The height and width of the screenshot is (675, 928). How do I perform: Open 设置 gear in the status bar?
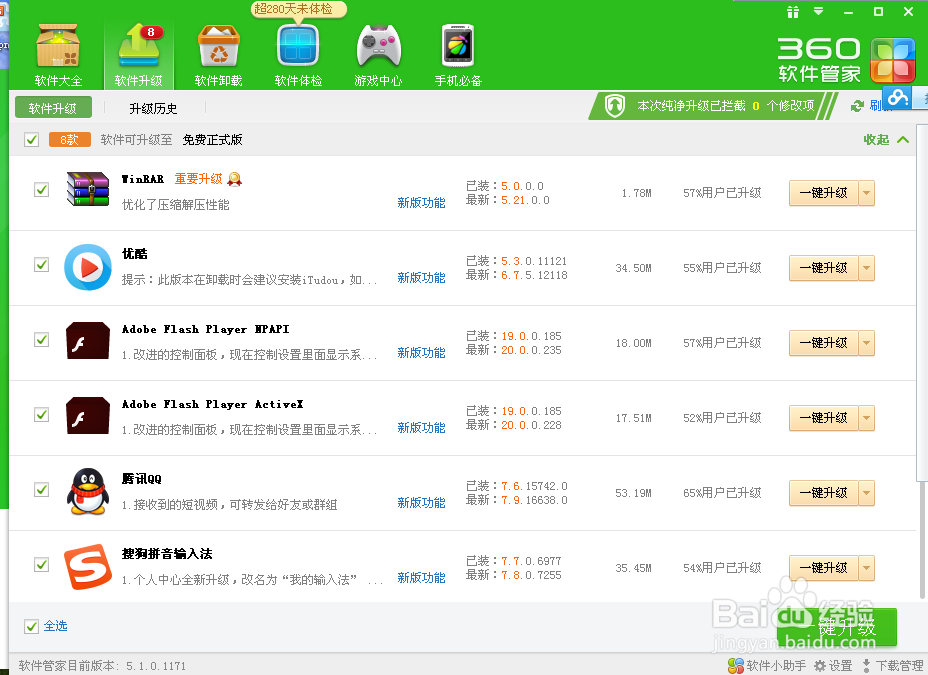point(833,666)
